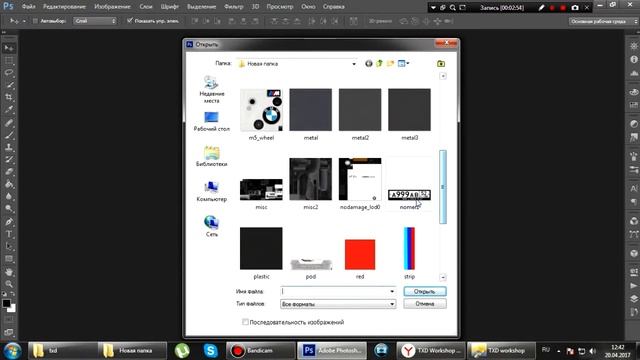Screen dimensions: 640x360
Task: Expand the Папка location dropdown
Action: [354, 64]
